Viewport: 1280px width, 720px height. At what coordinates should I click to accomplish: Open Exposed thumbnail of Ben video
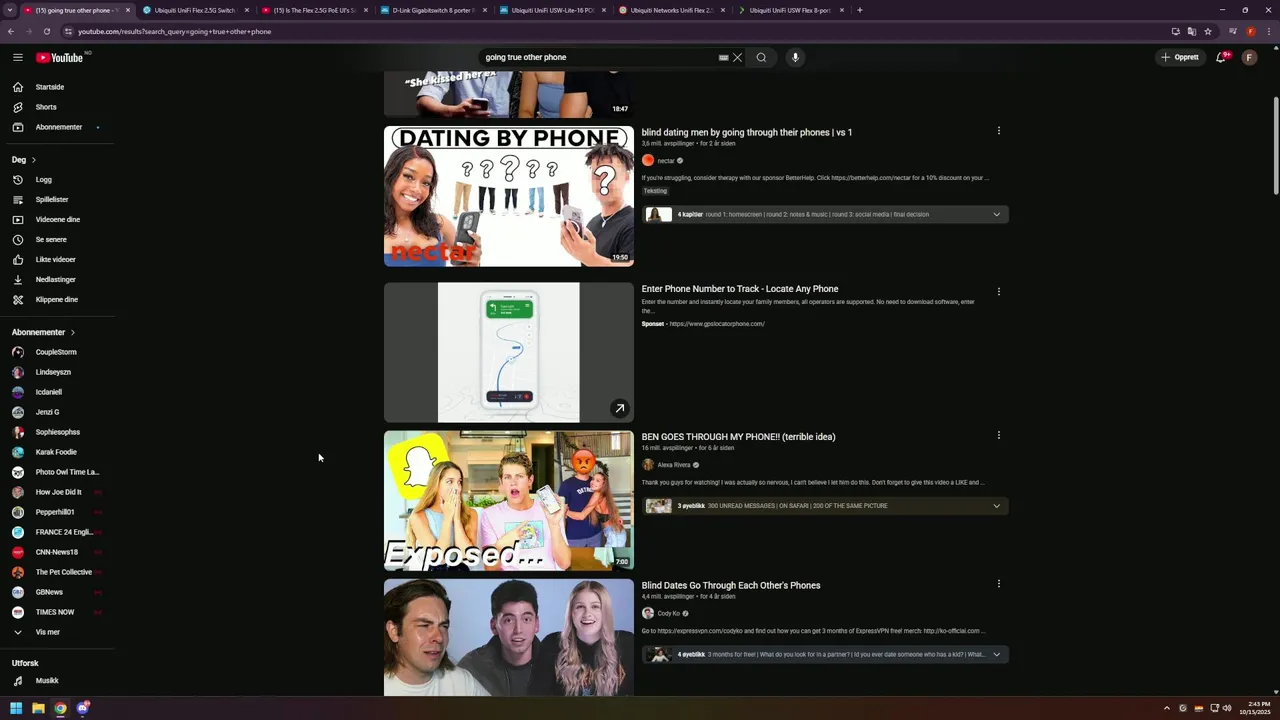[509, 501]
